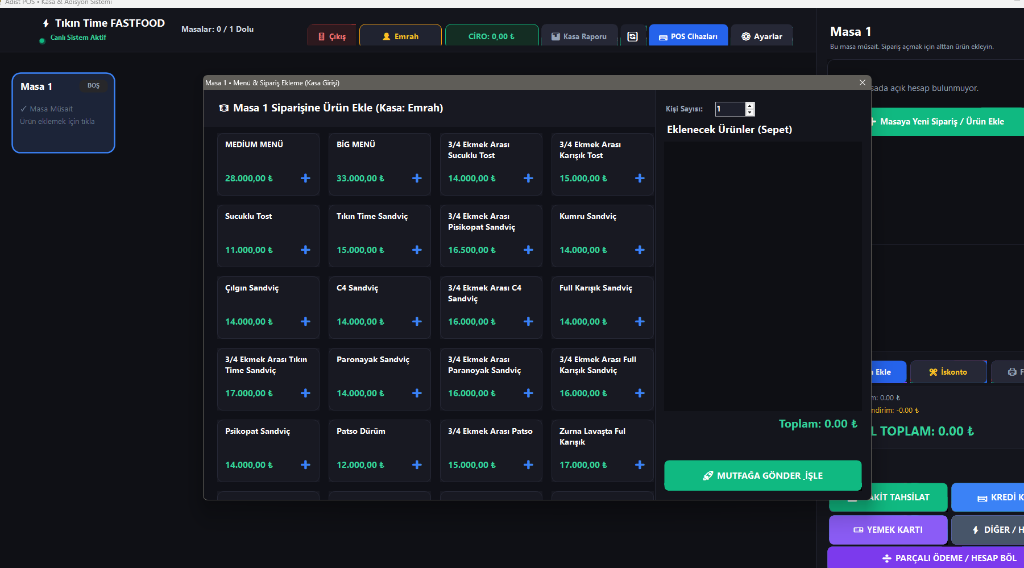Click the BOŞ badge on Masa 1

tap(93, 86)
